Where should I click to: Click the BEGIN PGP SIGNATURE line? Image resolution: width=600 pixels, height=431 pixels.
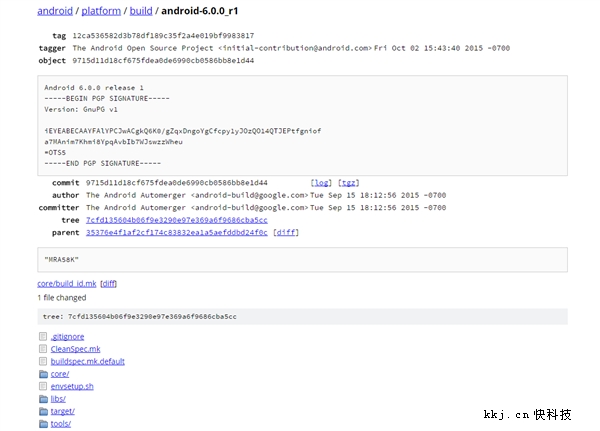[x=107, y=98]
